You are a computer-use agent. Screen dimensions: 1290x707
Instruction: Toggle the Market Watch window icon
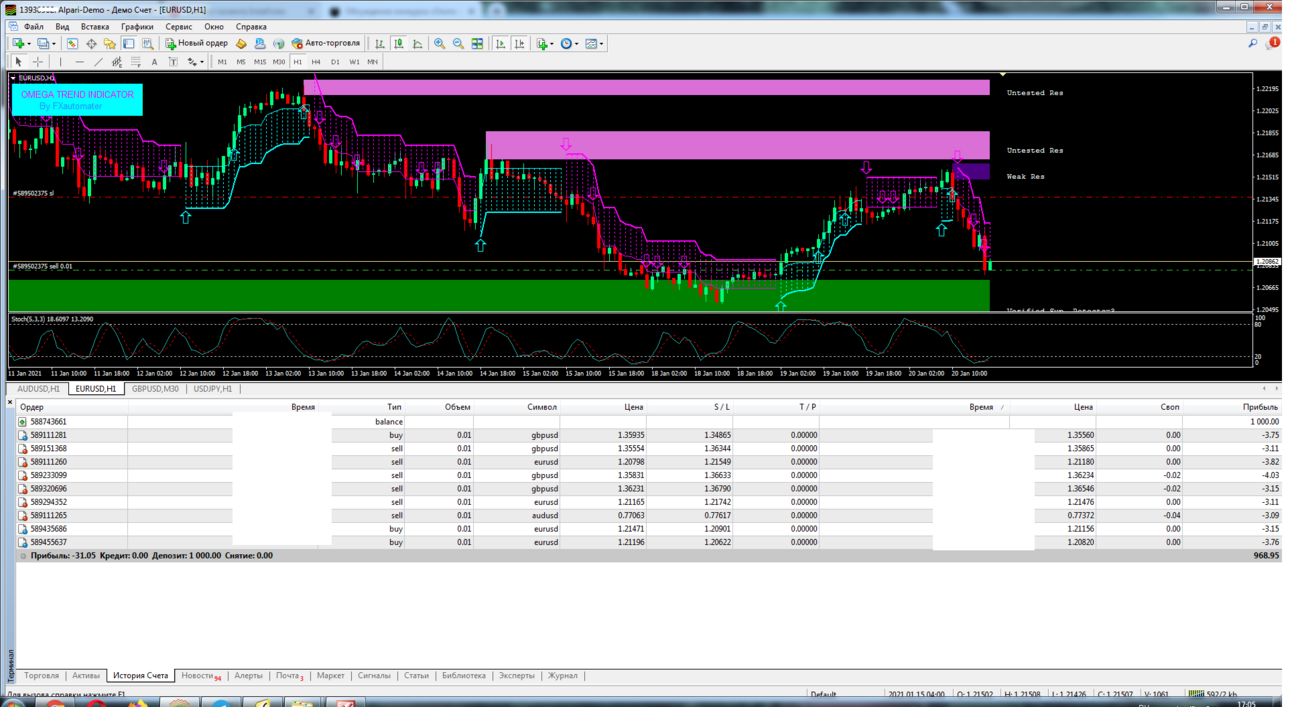point(72,44)
